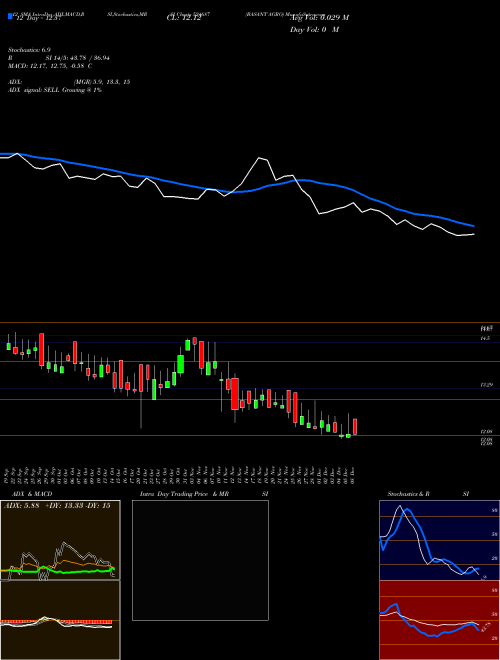This screenshot has width=500, height=660.
Task: Click the 14.5 price axis label
Action: pyautogui.click(x=485, y=338)
